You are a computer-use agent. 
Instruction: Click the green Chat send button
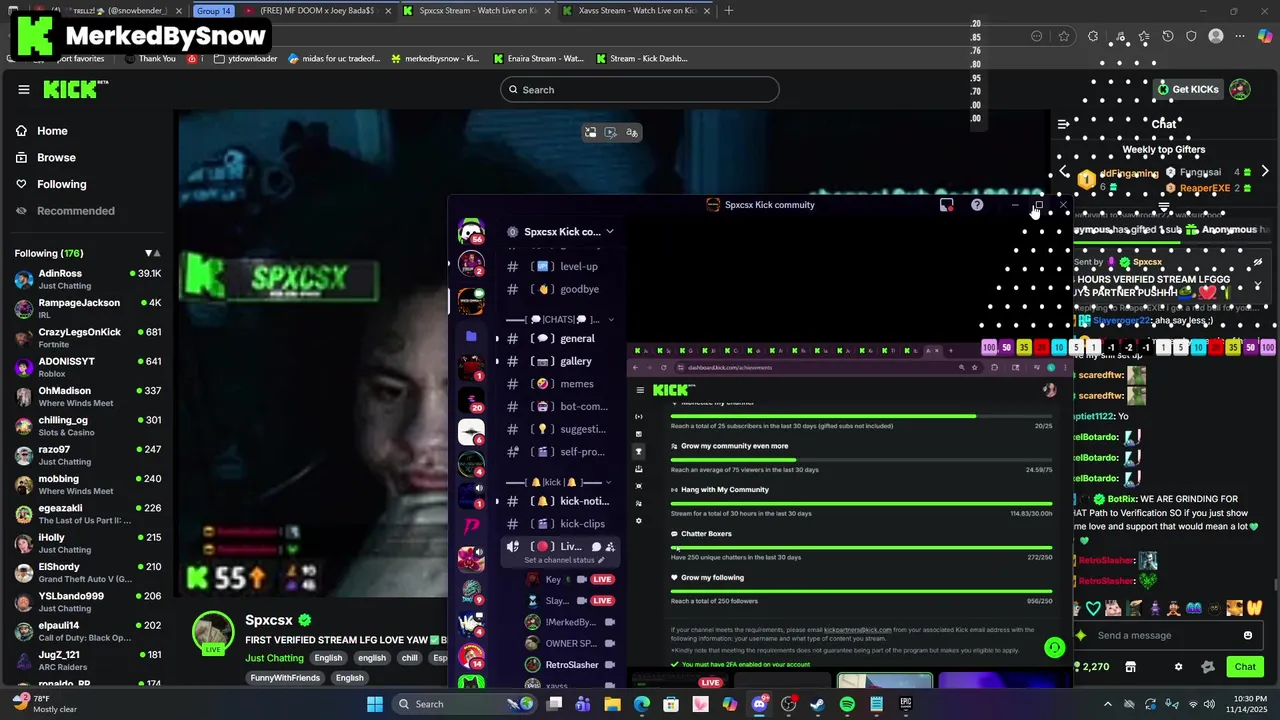coord(1245,667)
